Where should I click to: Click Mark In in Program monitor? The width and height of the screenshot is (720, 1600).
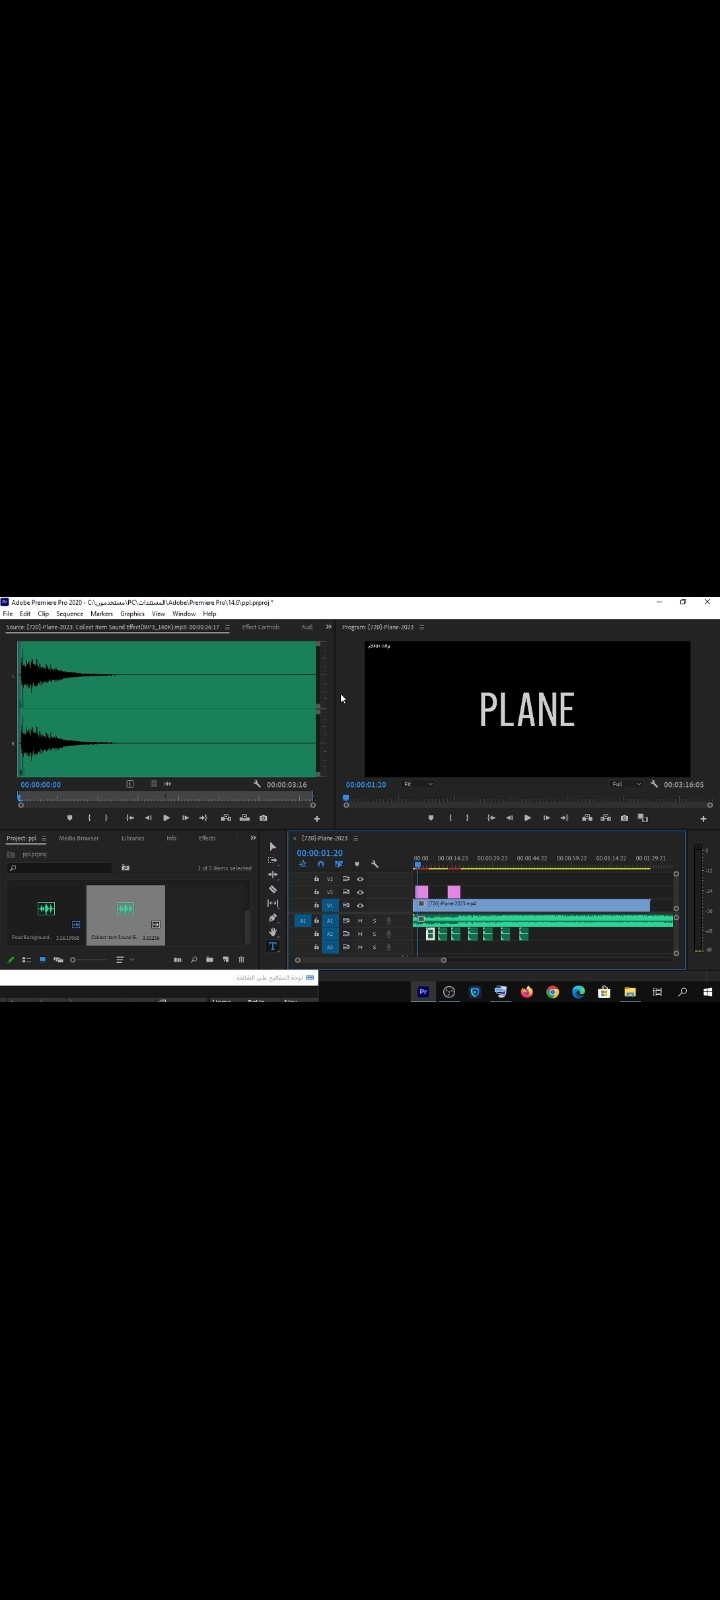pyautogui.click(x=450, y=818)
